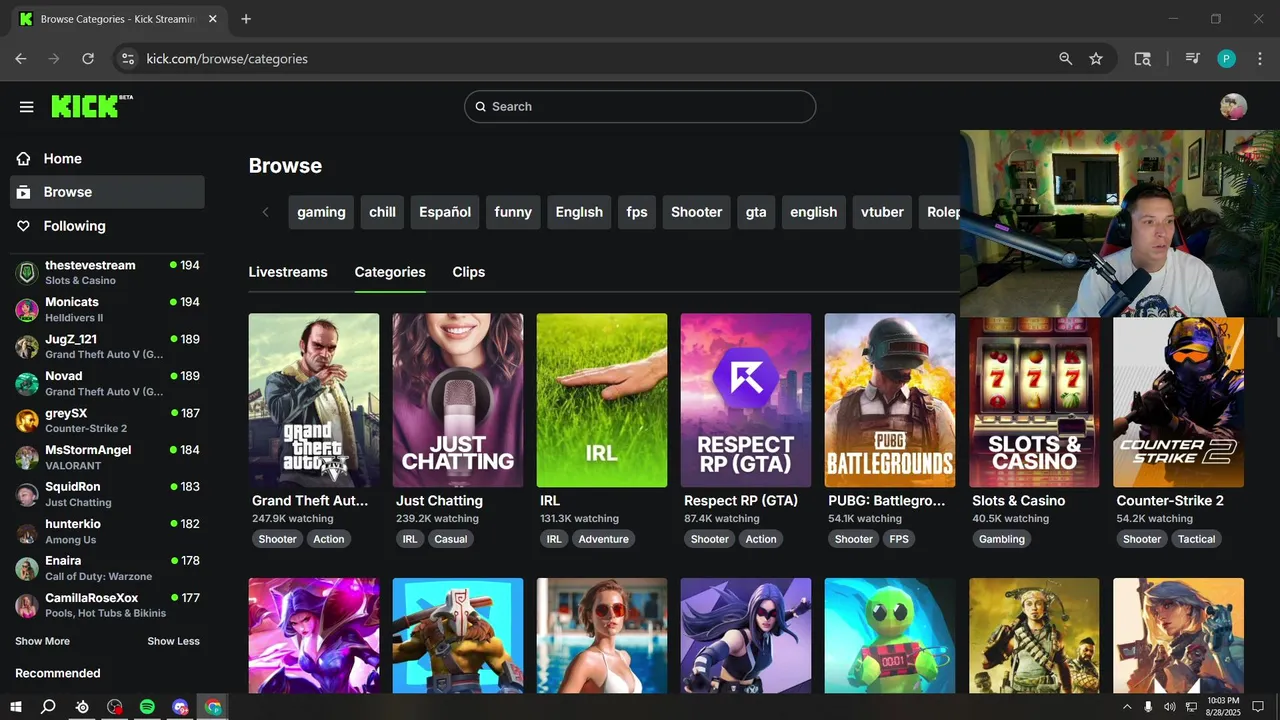1280x720 pixels.
Task: Open Respect RP (GTA) thumbnail
Action: tap(746, 400)
